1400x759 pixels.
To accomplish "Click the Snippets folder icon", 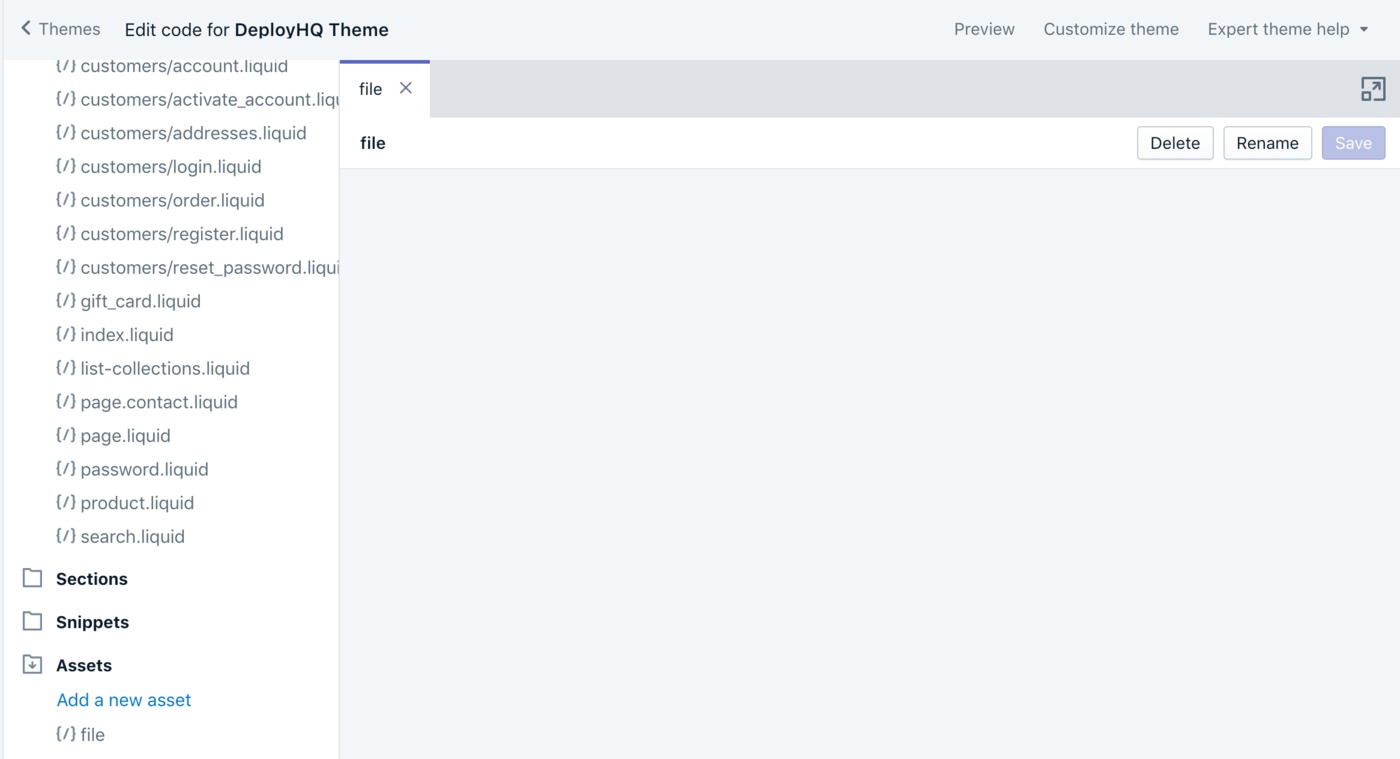I will 33,621.
